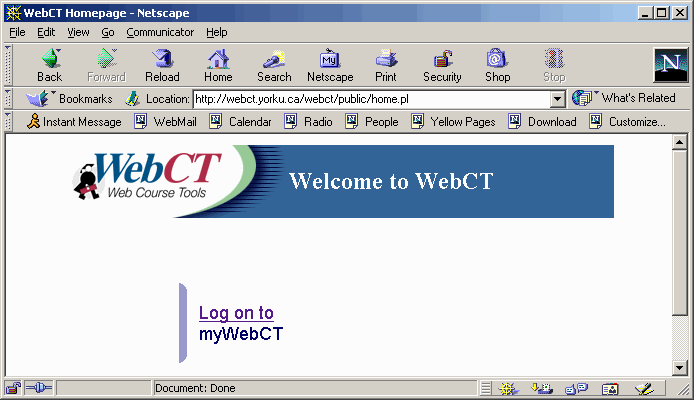Viewport: 694px width, 400px height.
Task: Open the Search toolbar button
Action: [x=274, y=65]
